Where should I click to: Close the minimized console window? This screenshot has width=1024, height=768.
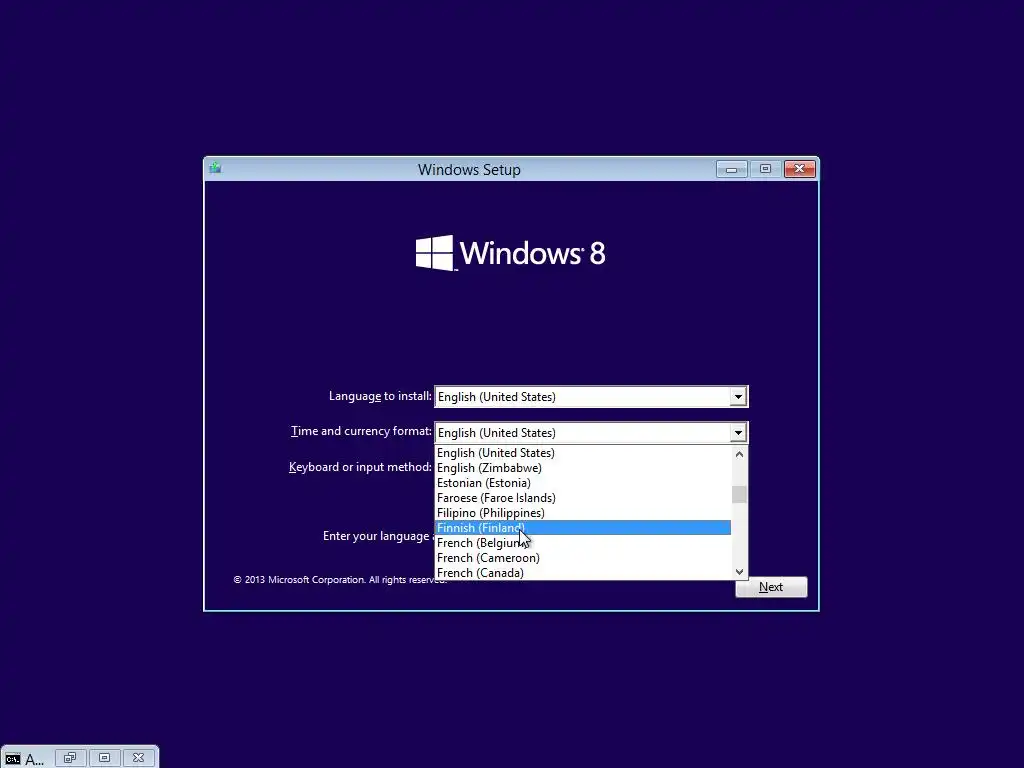[138, 758]
